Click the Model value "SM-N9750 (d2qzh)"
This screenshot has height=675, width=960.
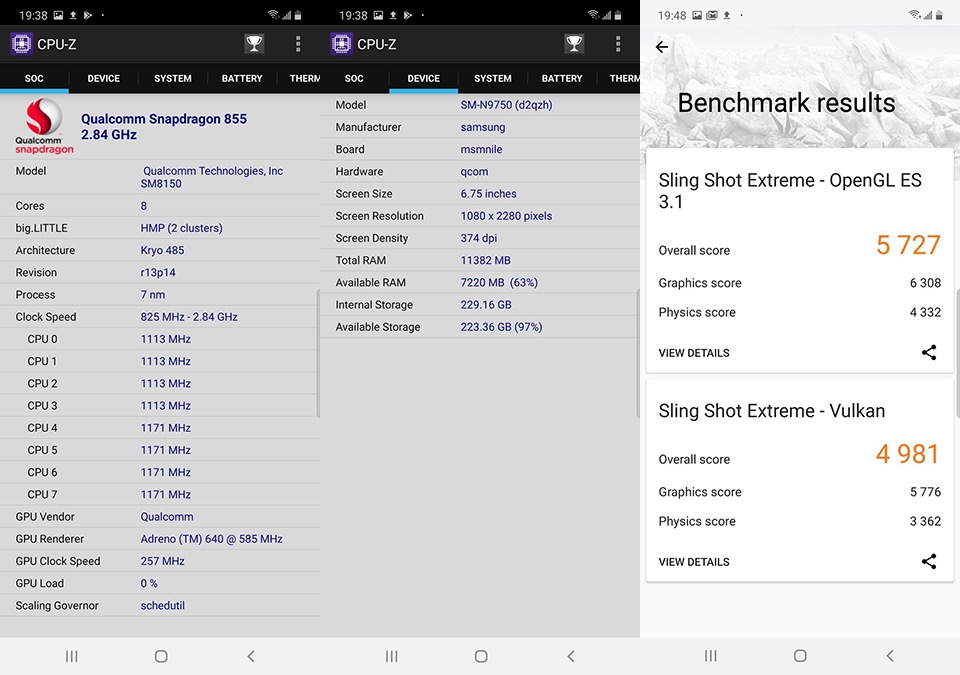point(506,105)
